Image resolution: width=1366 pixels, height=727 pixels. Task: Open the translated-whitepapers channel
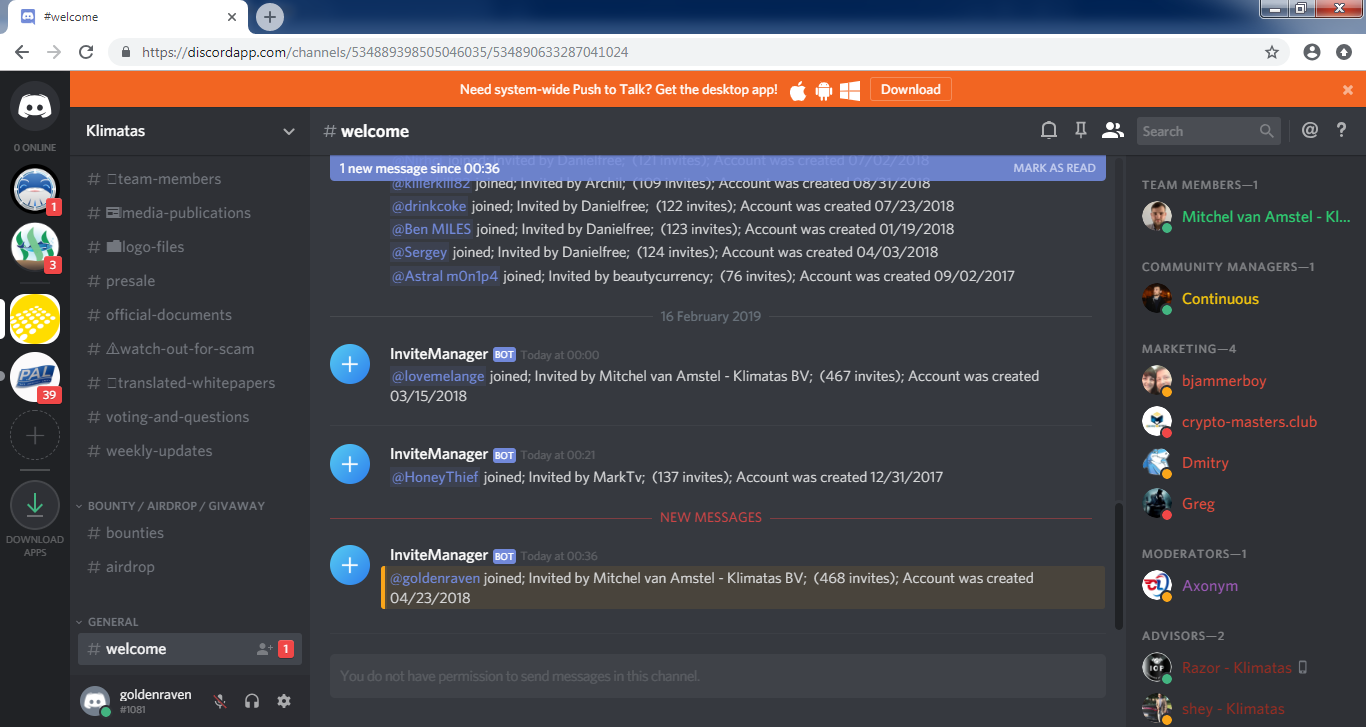190,383
